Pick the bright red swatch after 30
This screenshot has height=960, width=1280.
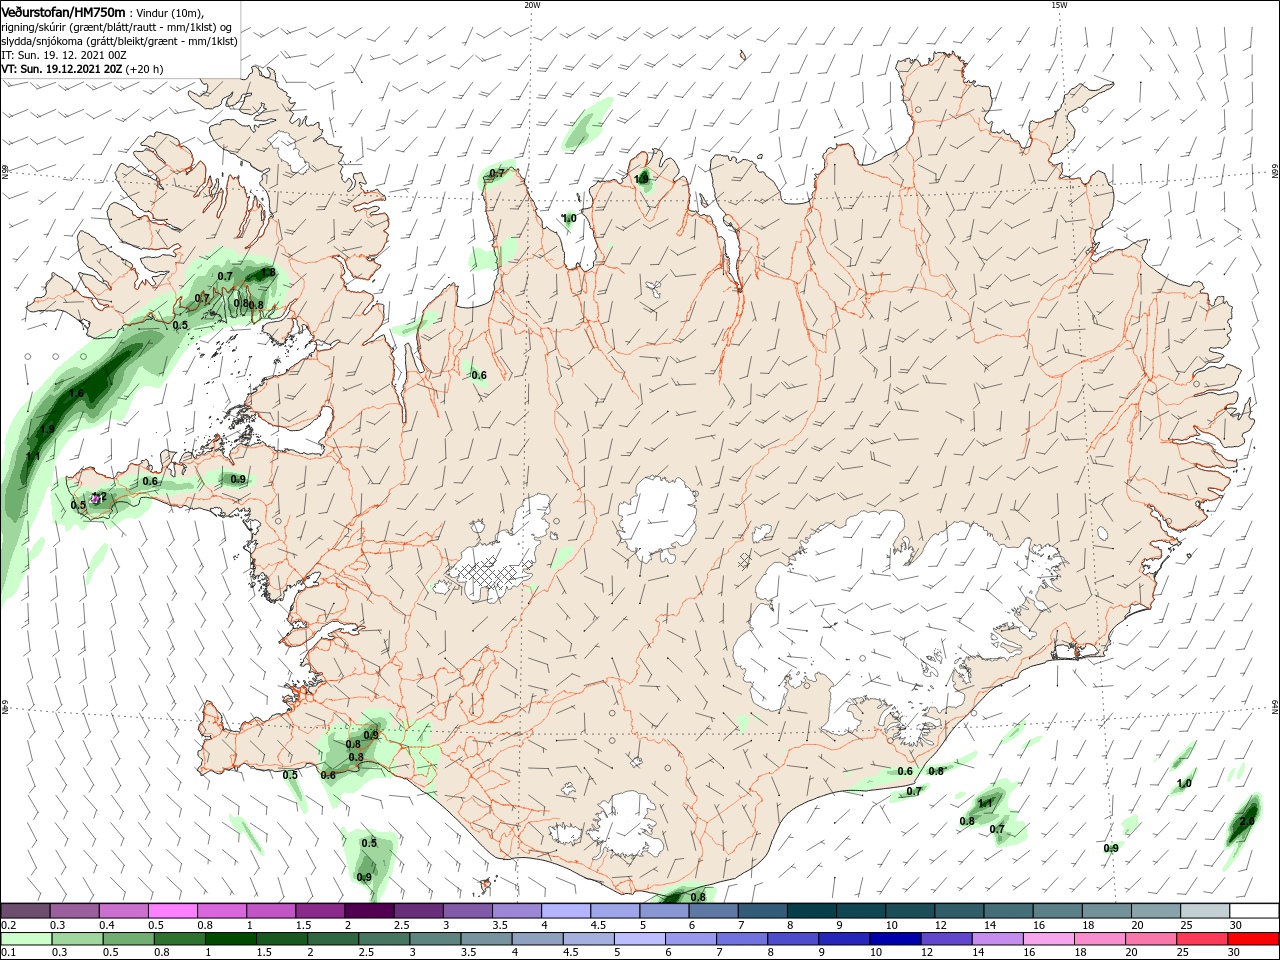(x=1253, y=939)
